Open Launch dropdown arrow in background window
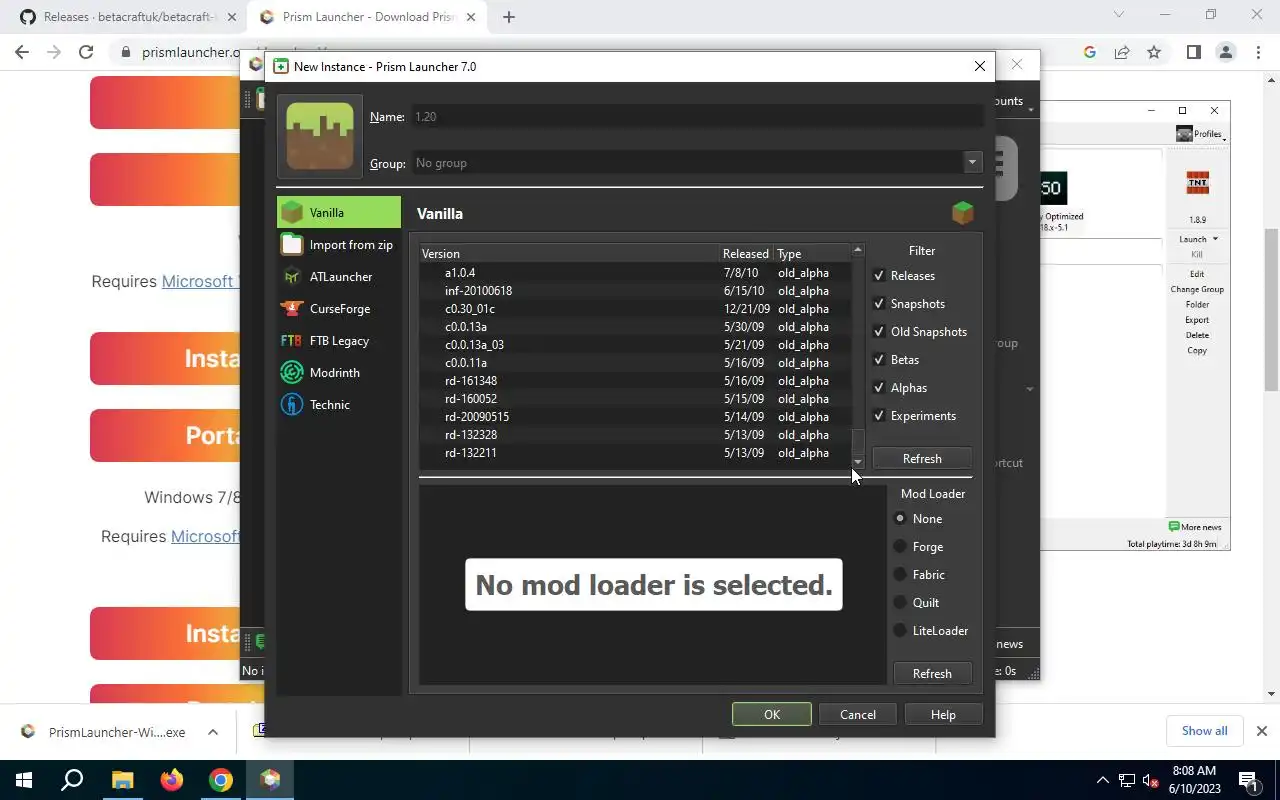 [x=1215, y=239]
